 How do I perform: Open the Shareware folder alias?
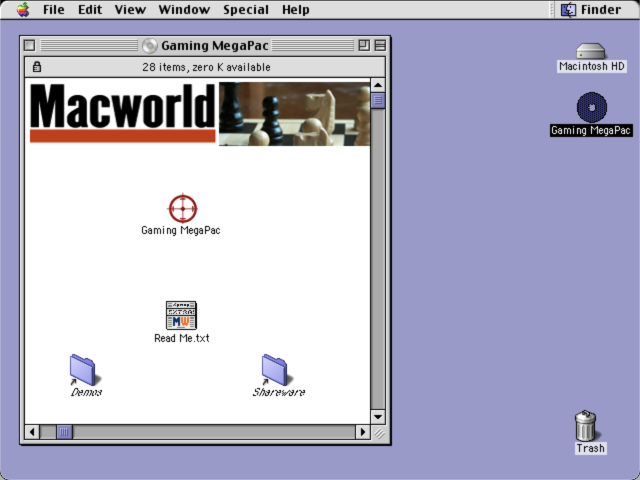pos(275,370)
